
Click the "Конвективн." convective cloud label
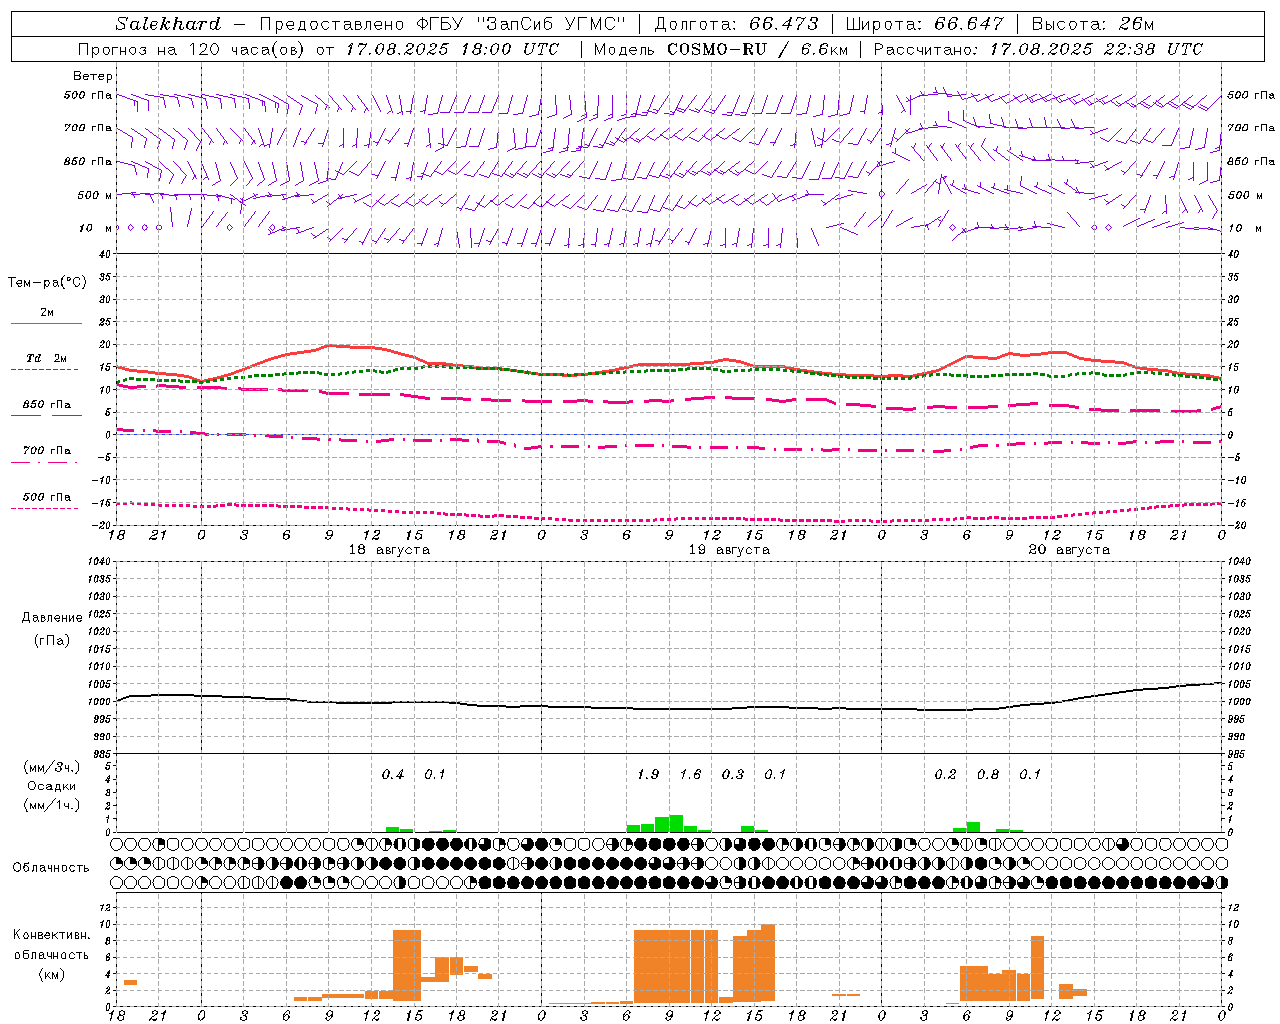[52, 935]
